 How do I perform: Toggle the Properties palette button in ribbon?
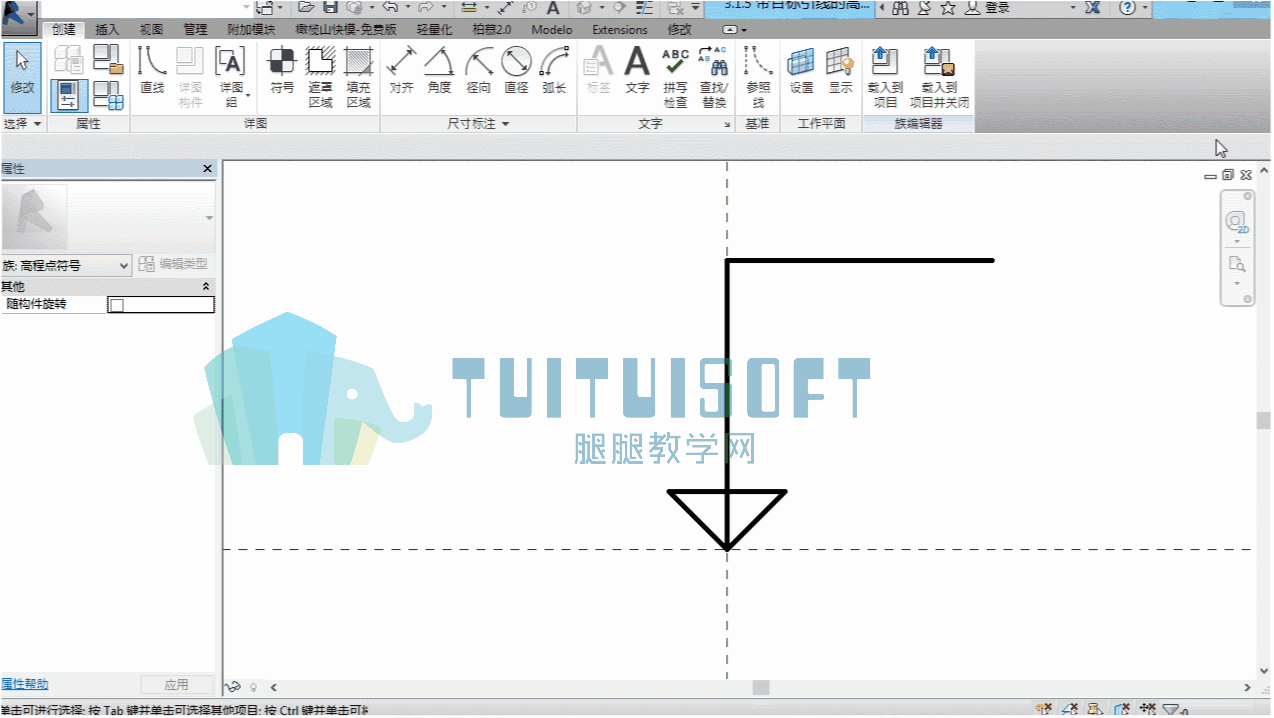pos(69,95)
